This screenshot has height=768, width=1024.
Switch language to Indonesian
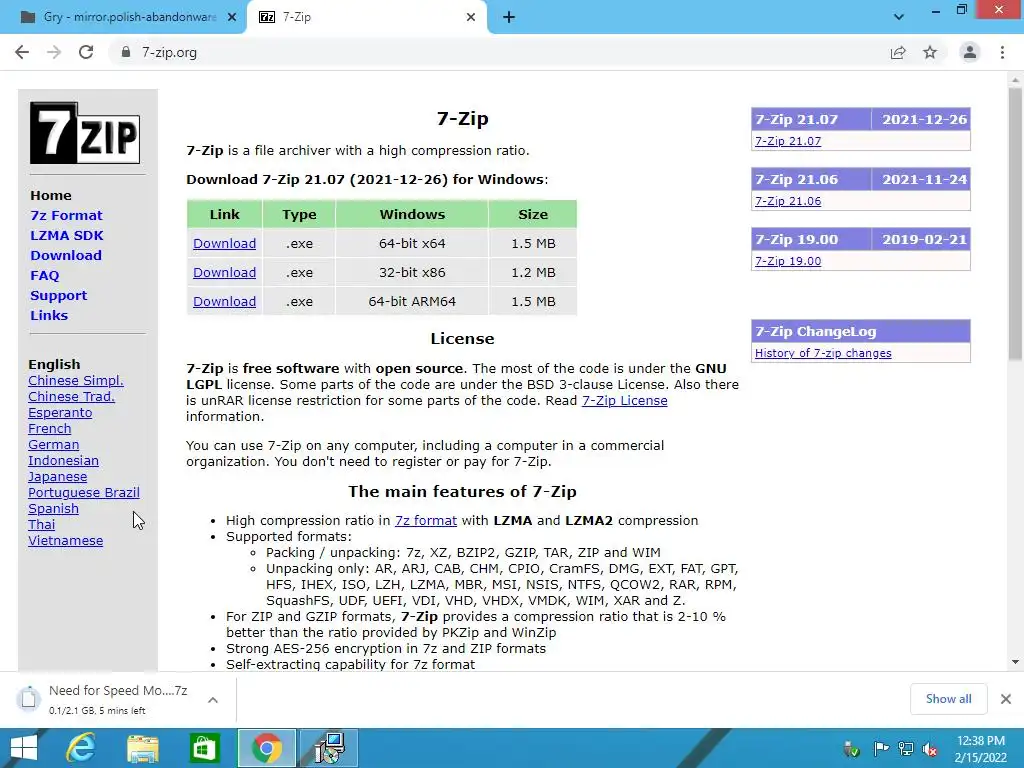63,460
